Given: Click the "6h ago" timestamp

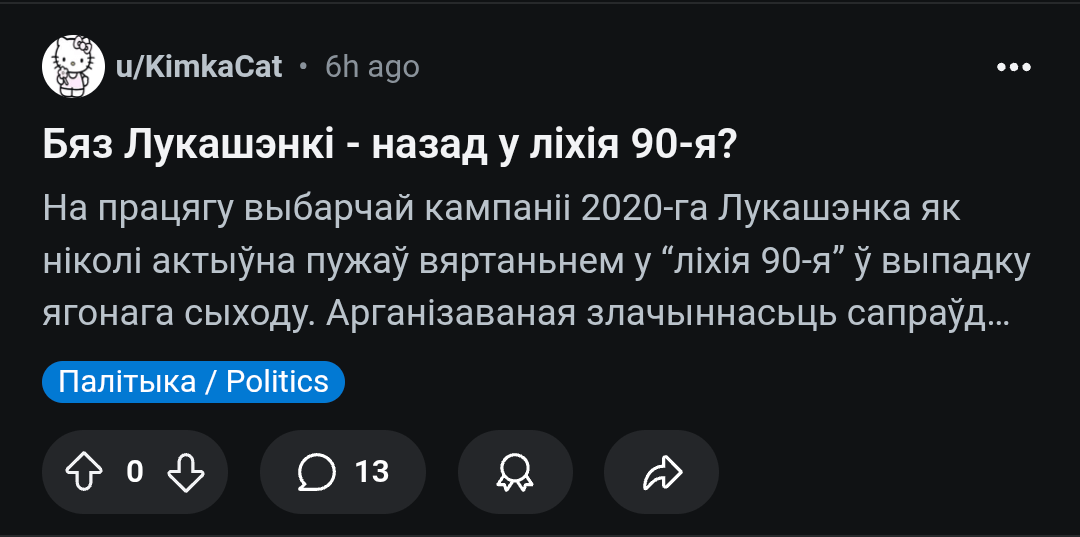Looking at the screenshot, I should click(x=372, y=67).
